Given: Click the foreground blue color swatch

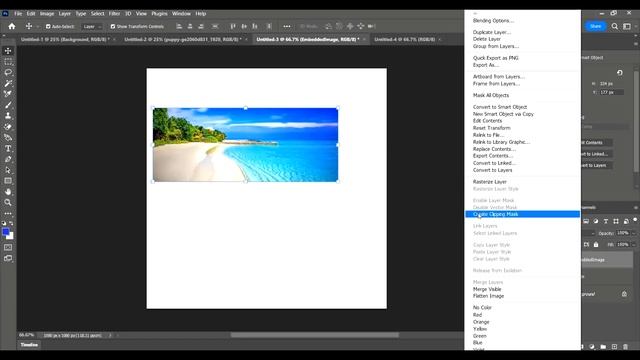Looking at the screenshot, I should click(x=6, y=232).
